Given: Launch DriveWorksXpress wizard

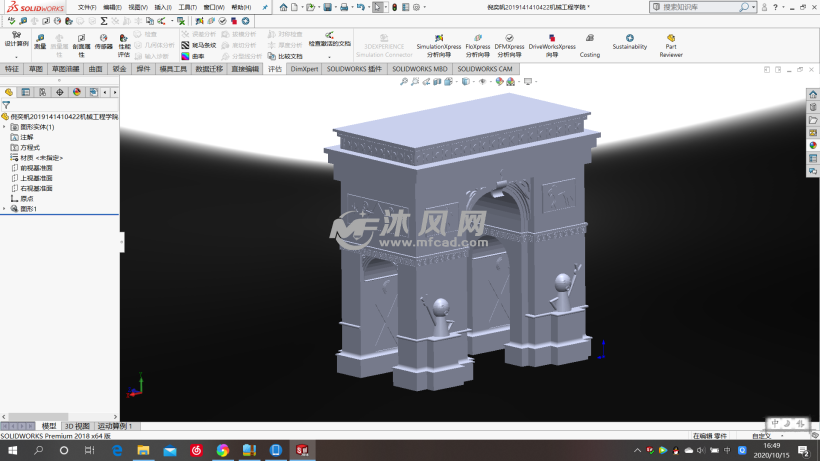Looking at the screenshot, I should coord(552,45).
